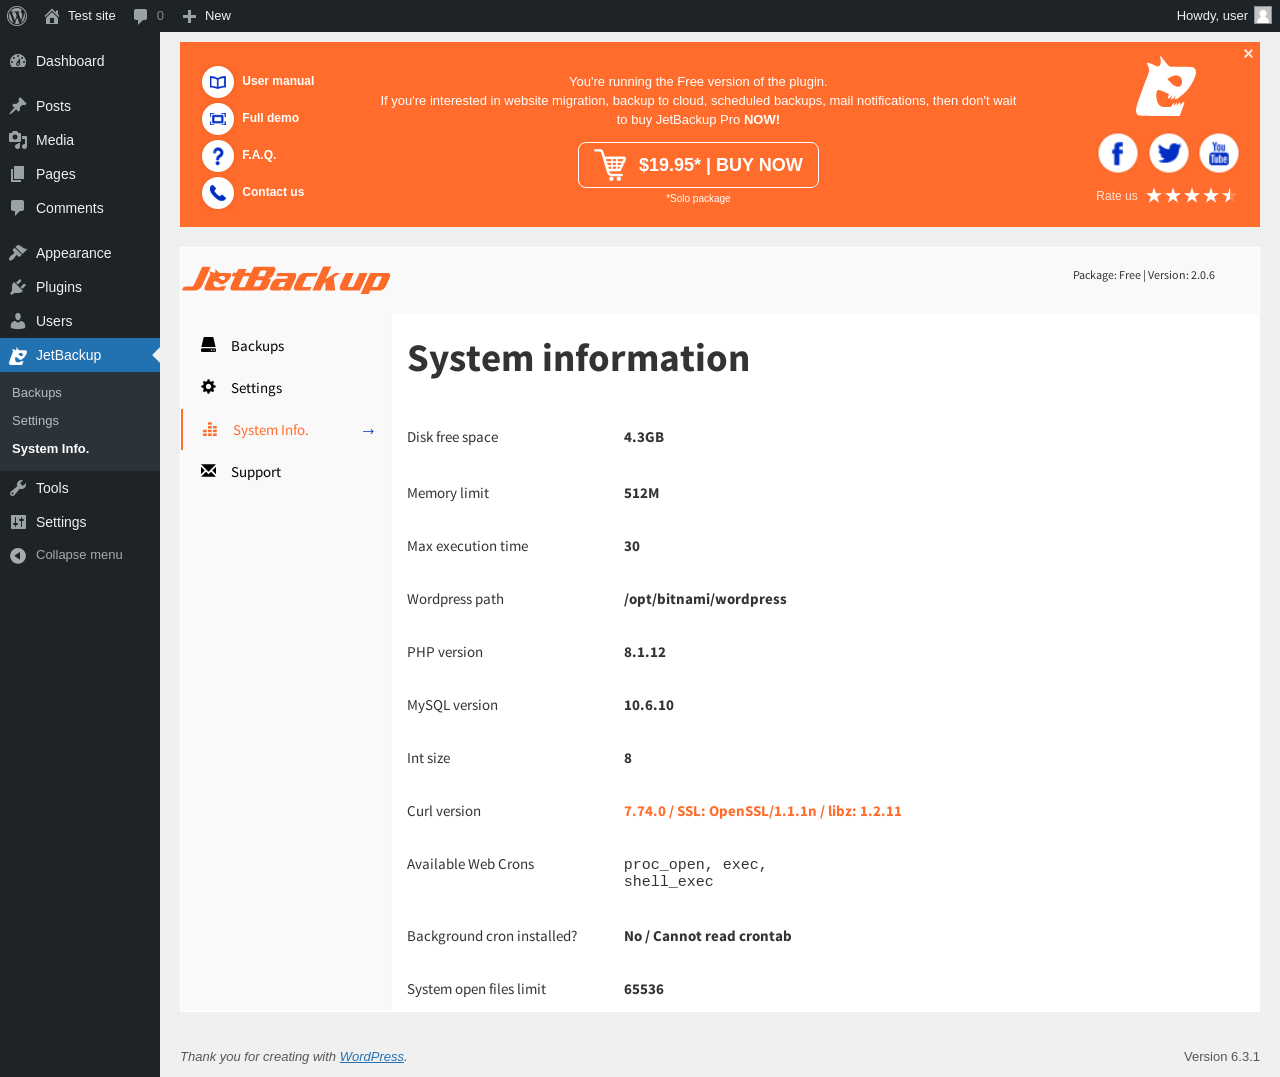Click the 'Version 6.3.1' footer text

coord(1222,1057)
